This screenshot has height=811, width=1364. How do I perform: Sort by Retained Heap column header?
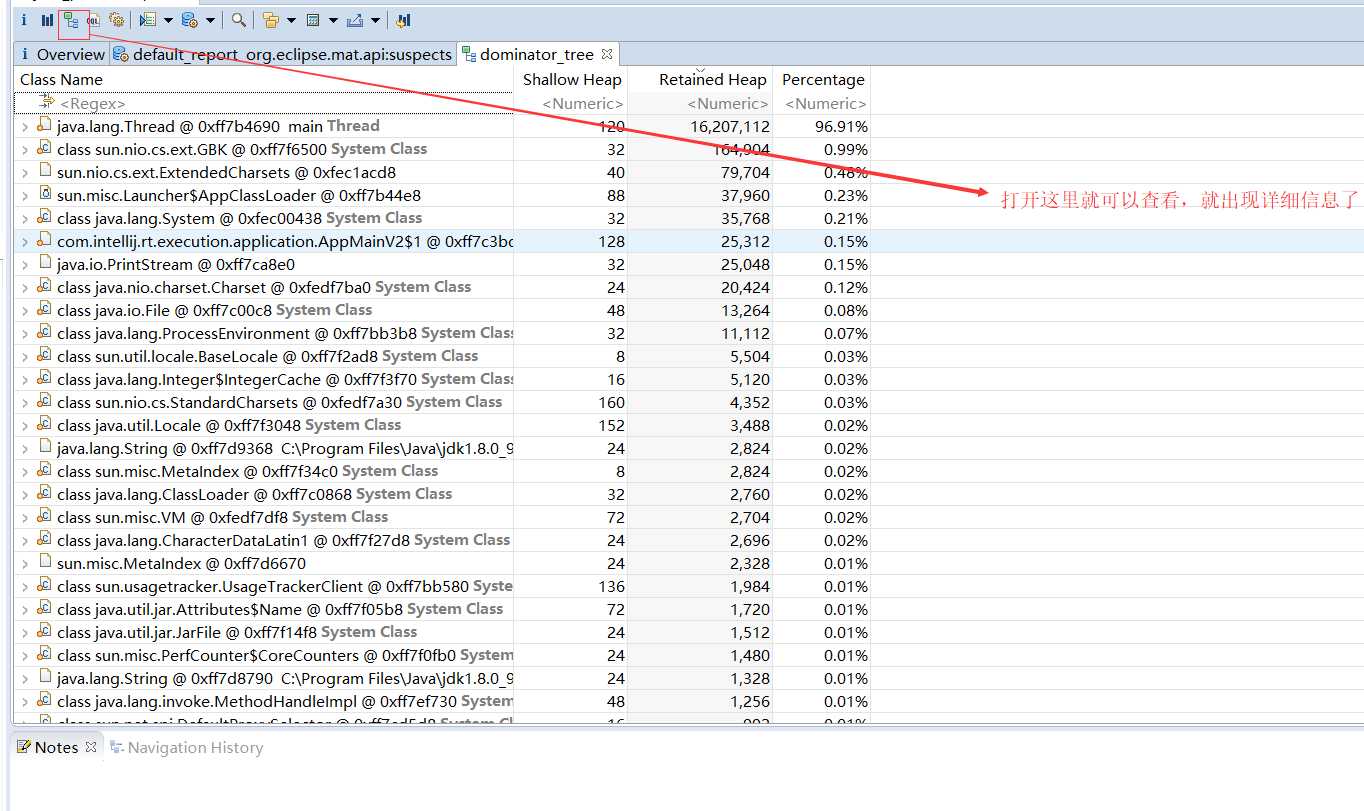pyautogui.click(x=699, y=80)
